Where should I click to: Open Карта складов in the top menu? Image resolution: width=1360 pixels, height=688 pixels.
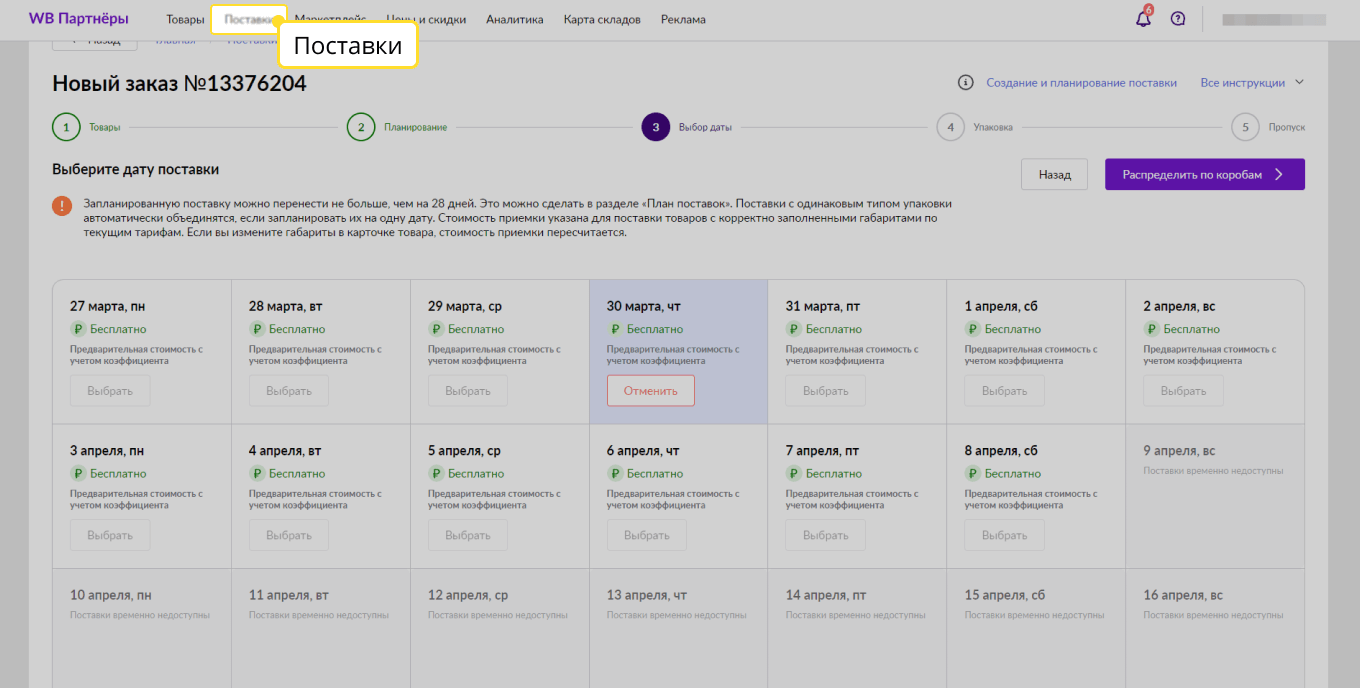tap(602, 19)
